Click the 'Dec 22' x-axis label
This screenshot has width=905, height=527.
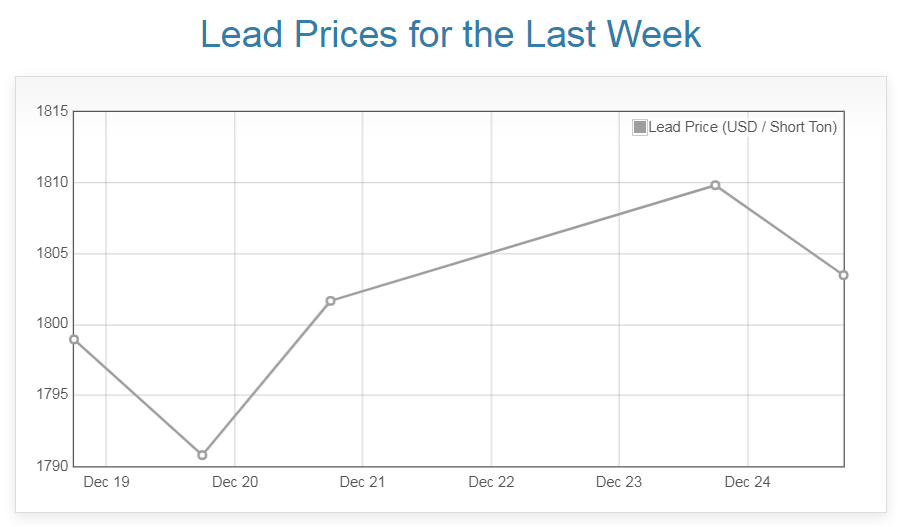[x=491, y=482]
